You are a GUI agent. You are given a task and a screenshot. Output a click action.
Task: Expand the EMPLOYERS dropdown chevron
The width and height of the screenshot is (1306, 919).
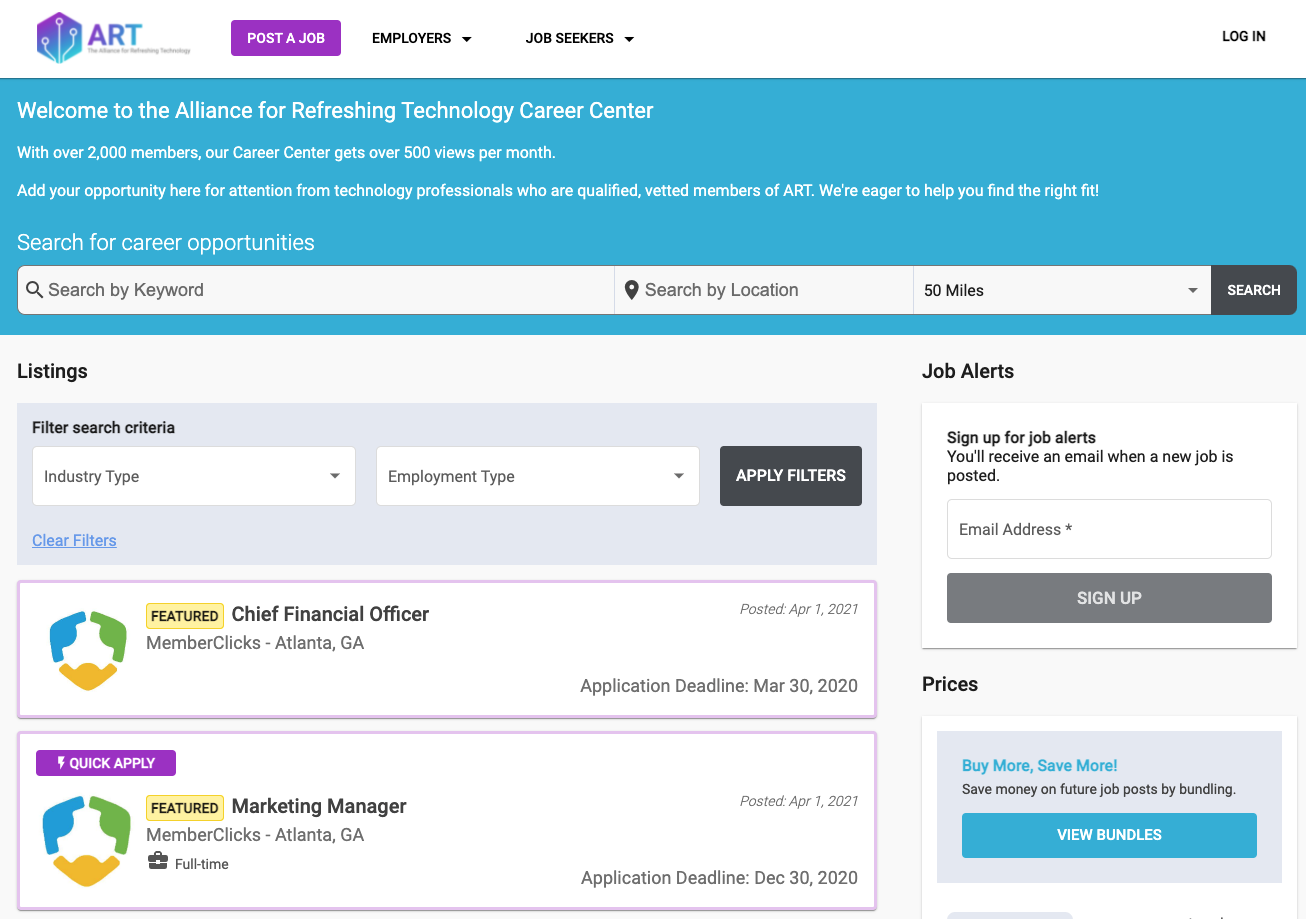pyautogui.click(x=466, y=38)
